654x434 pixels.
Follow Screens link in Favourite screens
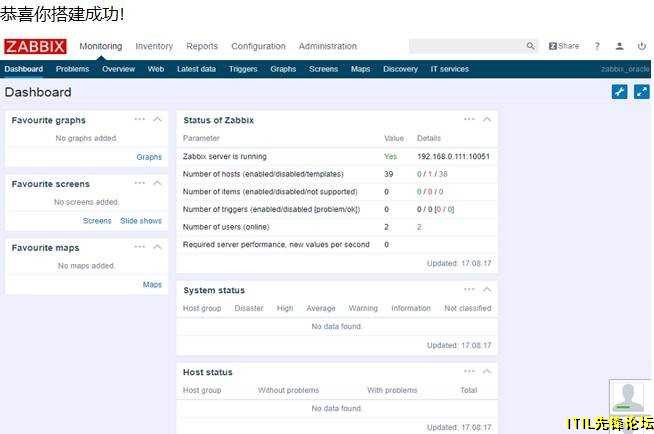pos(97,221)
